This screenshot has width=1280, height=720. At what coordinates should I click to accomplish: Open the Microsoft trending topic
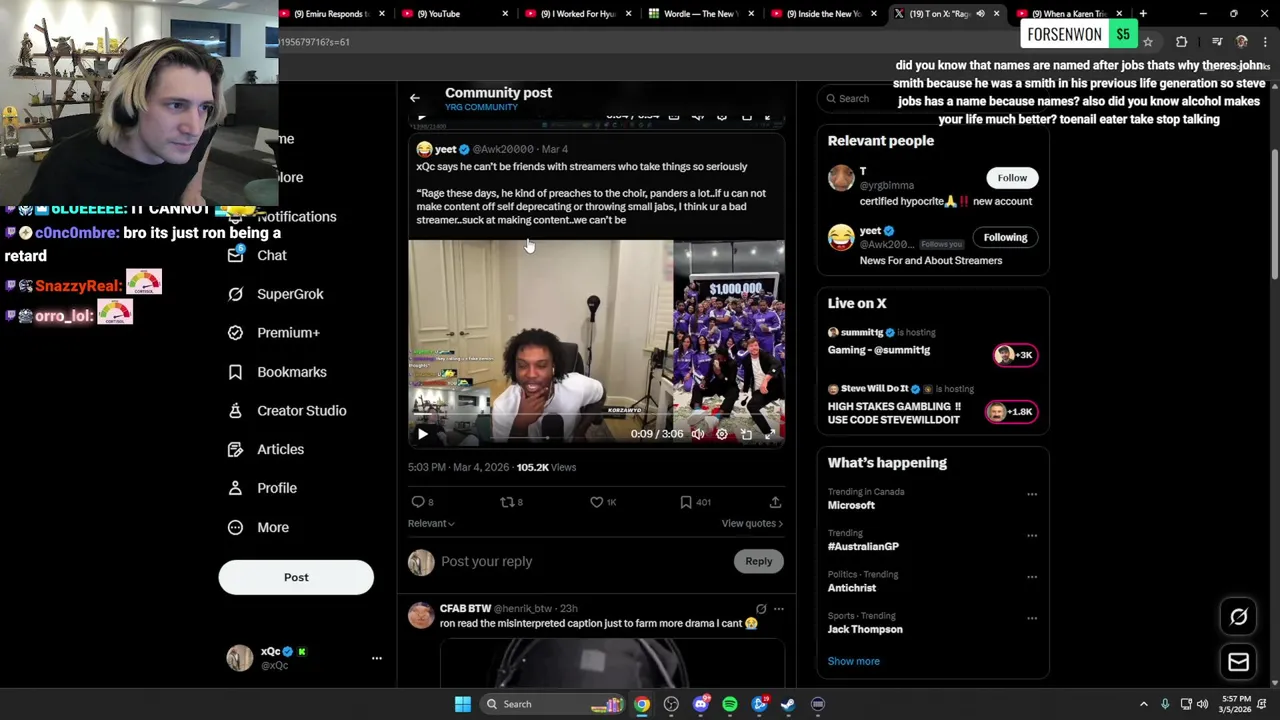pyautogui.click(x=851, y=505)
